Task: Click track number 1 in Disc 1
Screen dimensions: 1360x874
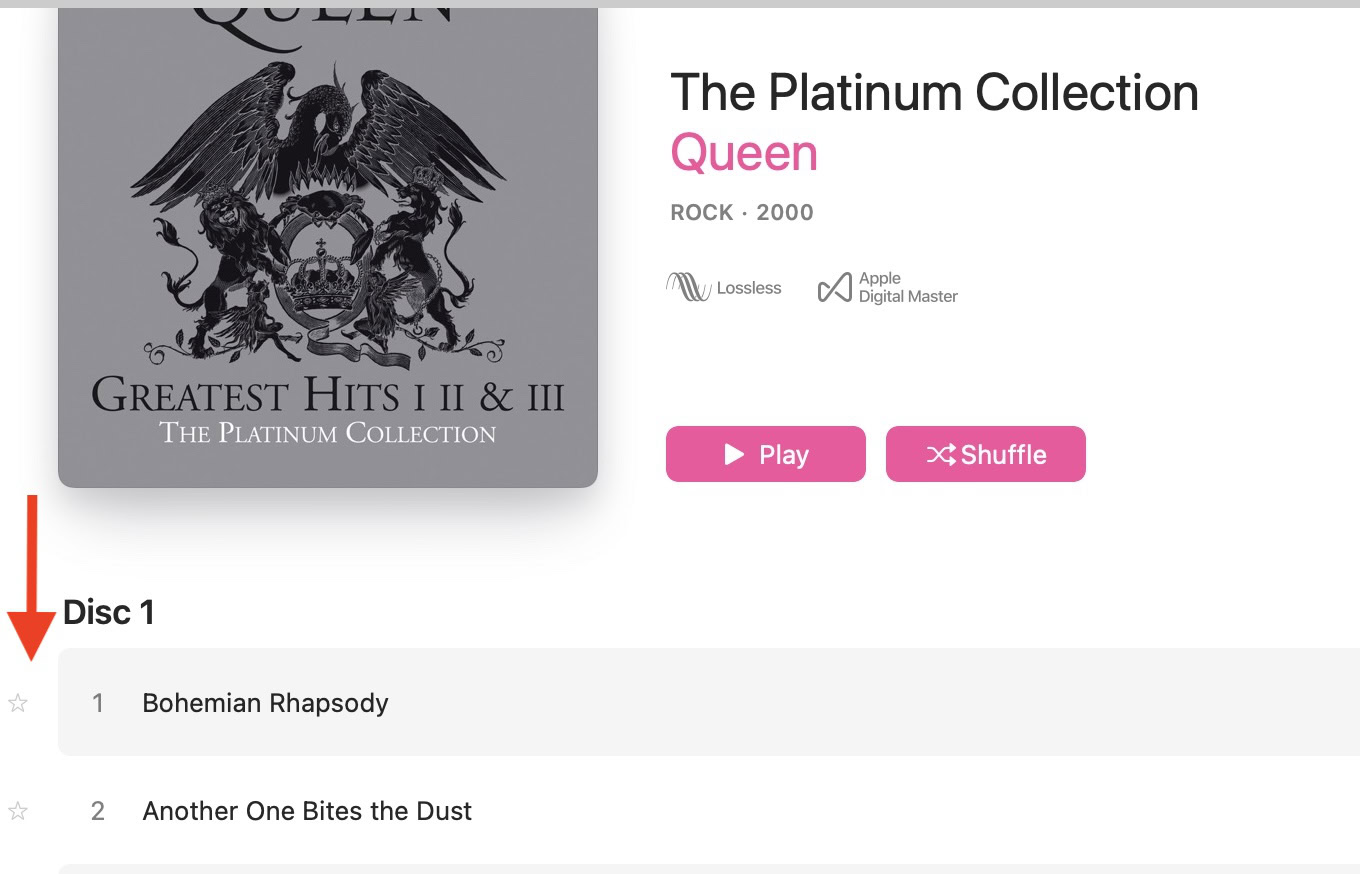Action: tap(98, 703)
